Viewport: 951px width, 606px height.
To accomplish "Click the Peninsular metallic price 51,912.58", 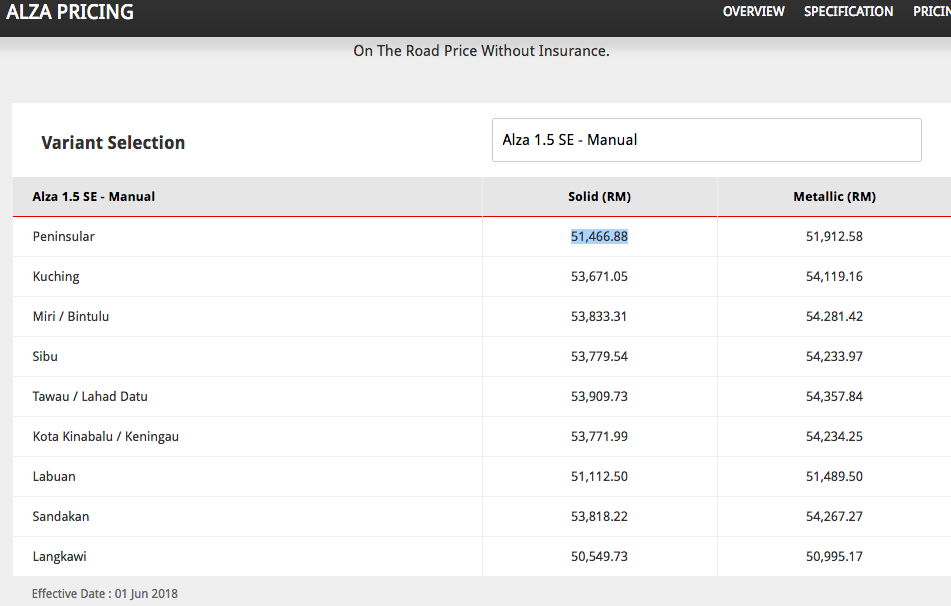I will coord(834,237).
